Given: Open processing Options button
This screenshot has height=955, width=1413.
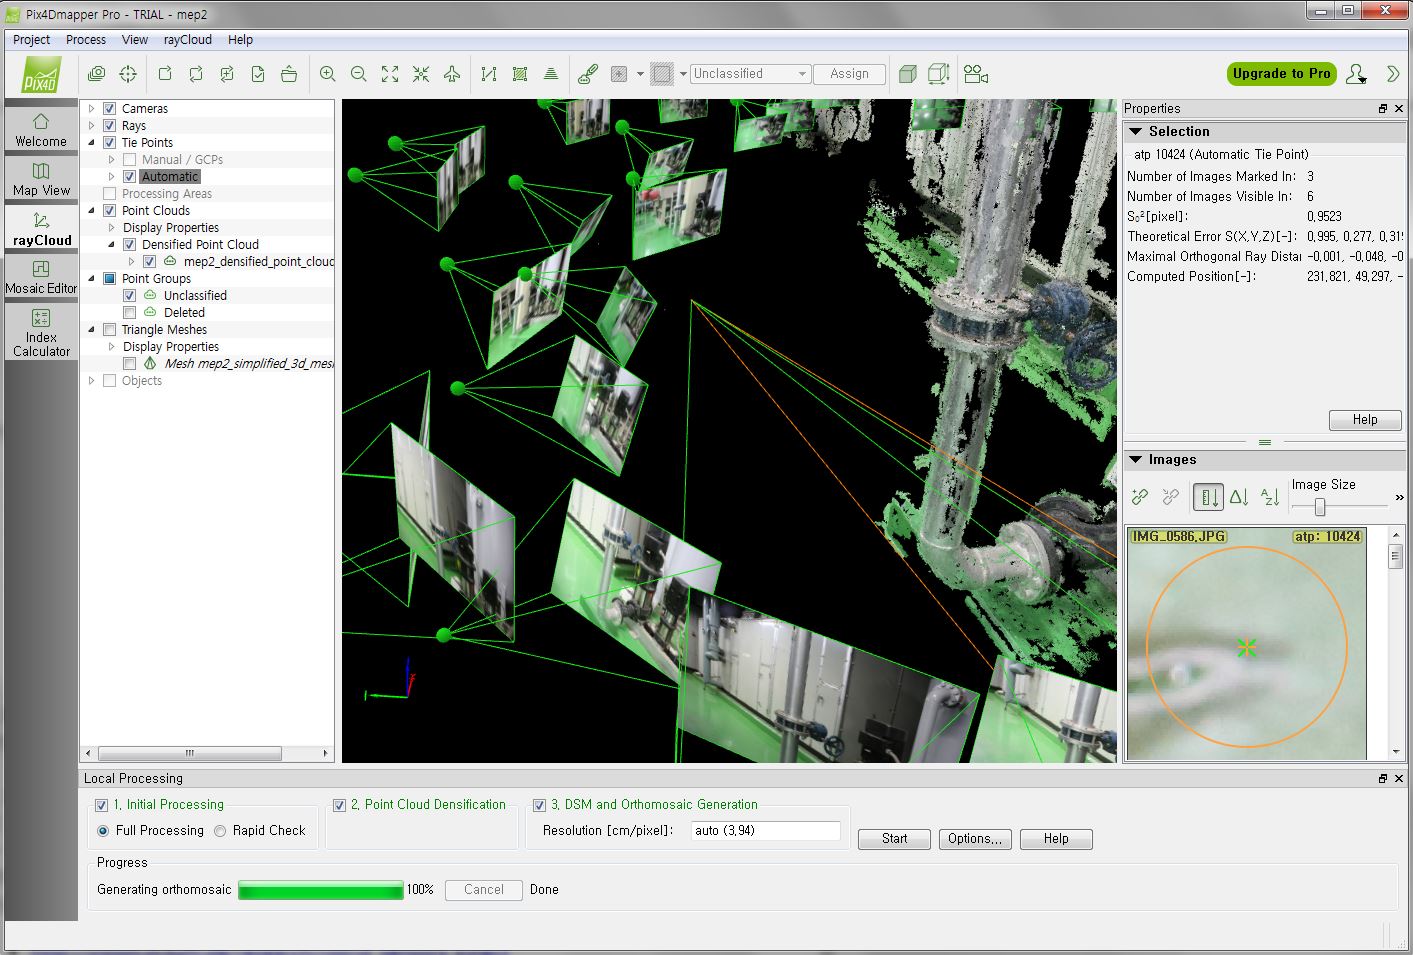Looking at the screenshot, I should click(975, 839).
